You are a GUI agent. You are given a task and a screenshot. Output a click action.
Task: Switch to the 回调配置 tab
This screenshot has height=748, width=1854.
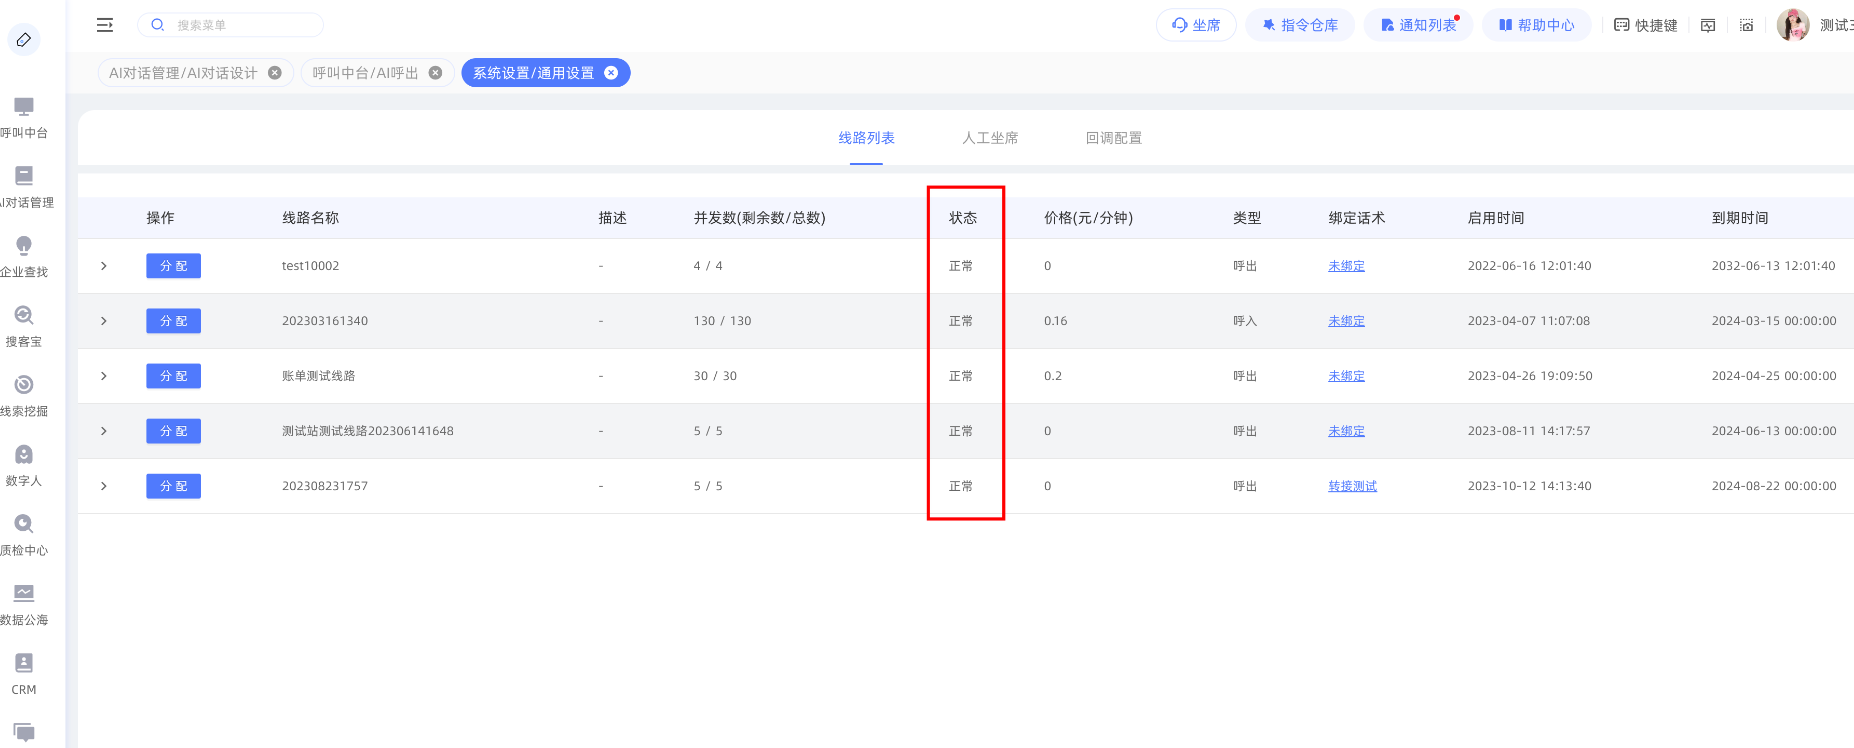(1113, 138)
